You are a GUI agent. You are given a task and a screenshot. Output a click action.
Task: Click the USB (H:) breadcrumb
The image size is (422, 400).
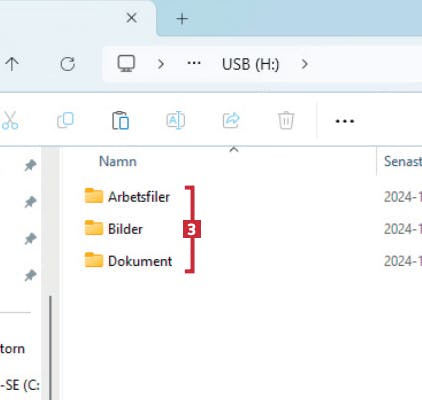(x=250, y=64)
